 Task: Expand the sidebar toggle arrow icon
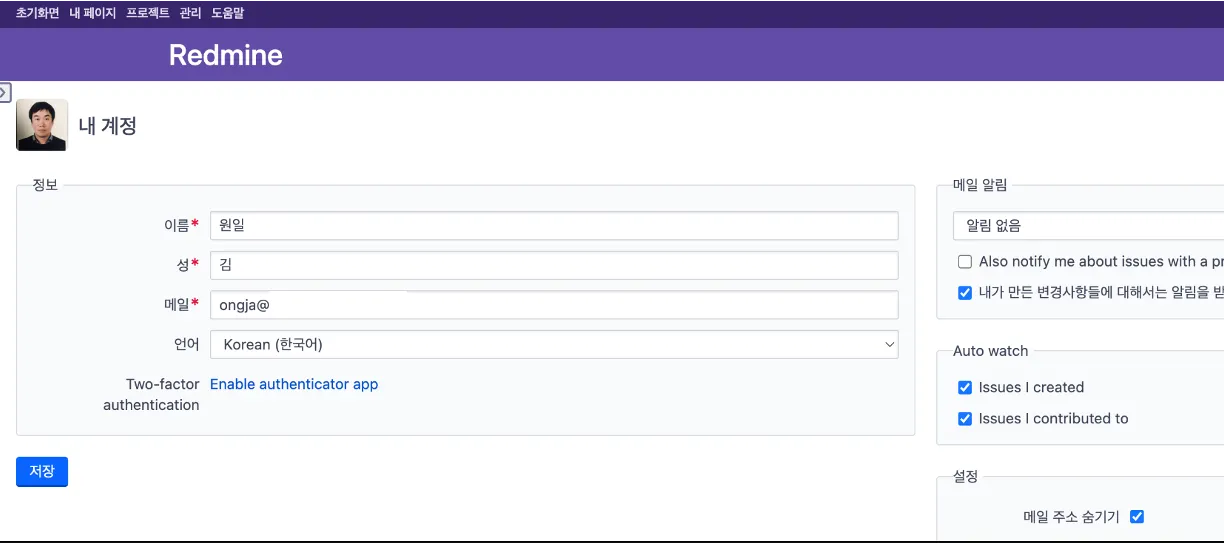4,93
